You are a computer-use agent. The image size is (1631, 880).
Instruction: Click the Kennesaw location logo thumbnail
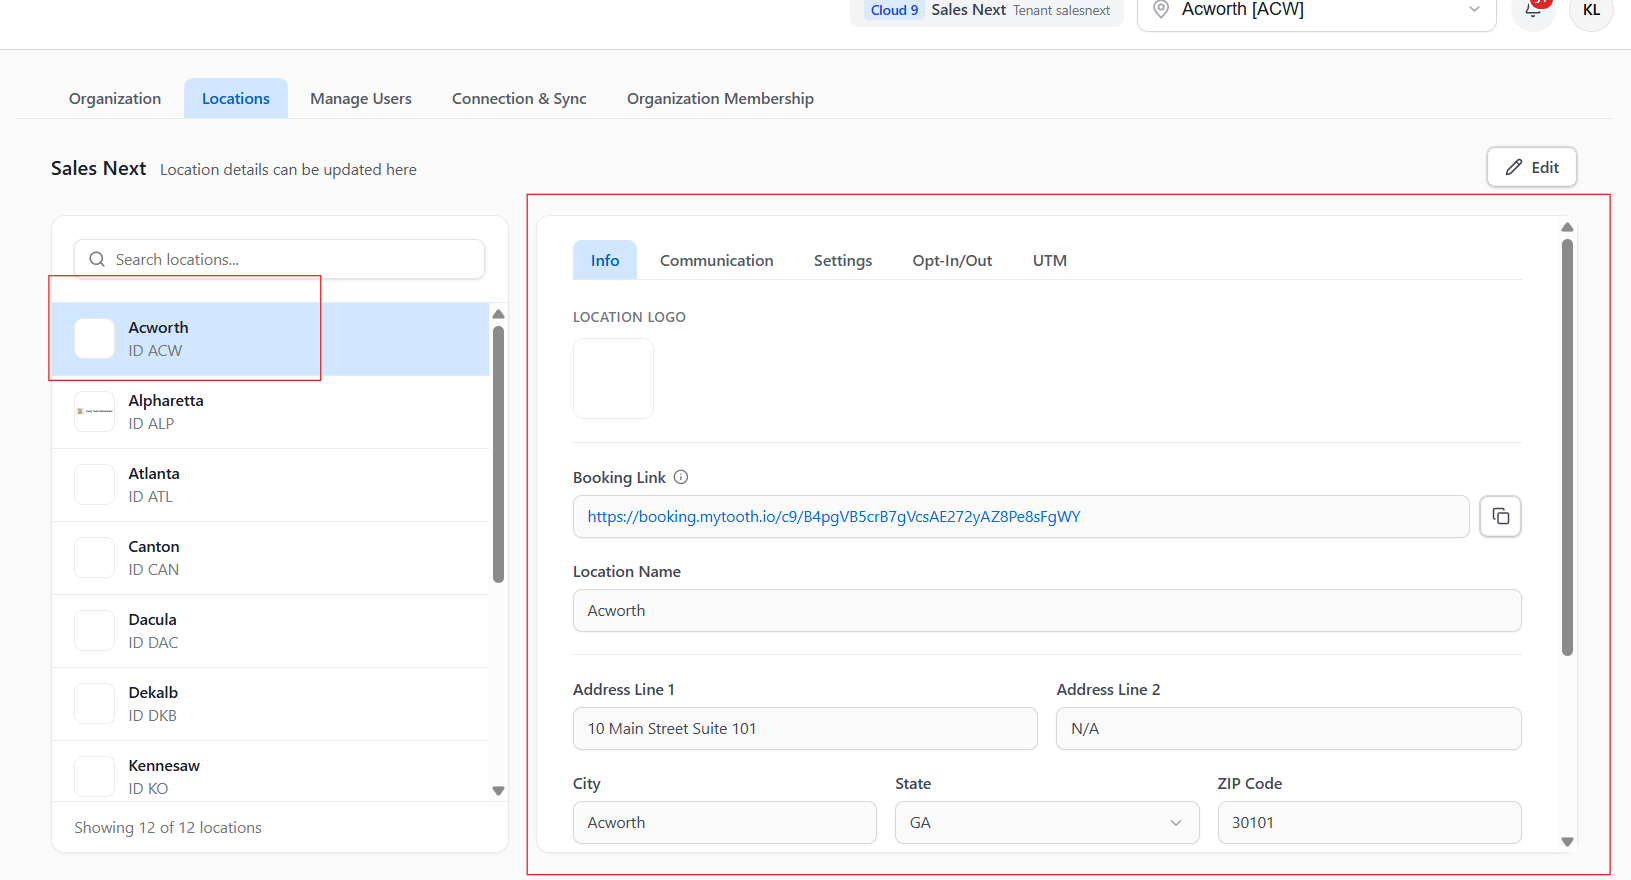pos(95,777)
